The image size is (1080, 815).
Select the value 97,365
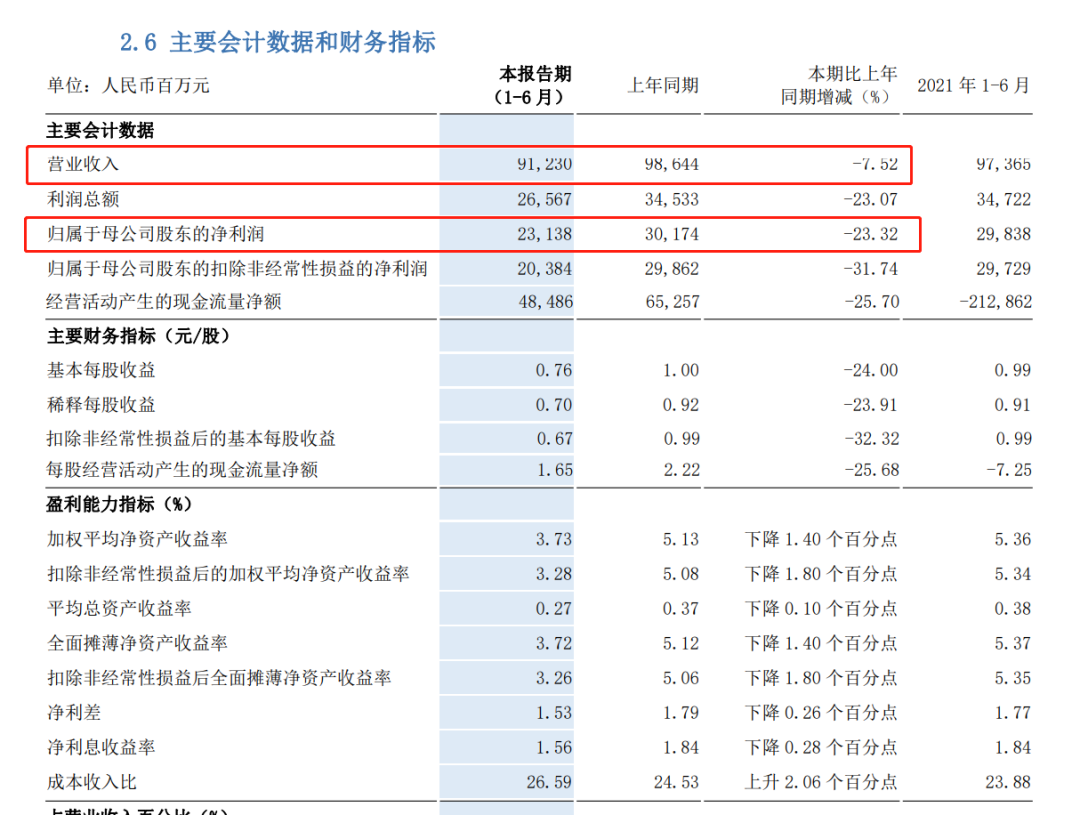click(1004, 164)
